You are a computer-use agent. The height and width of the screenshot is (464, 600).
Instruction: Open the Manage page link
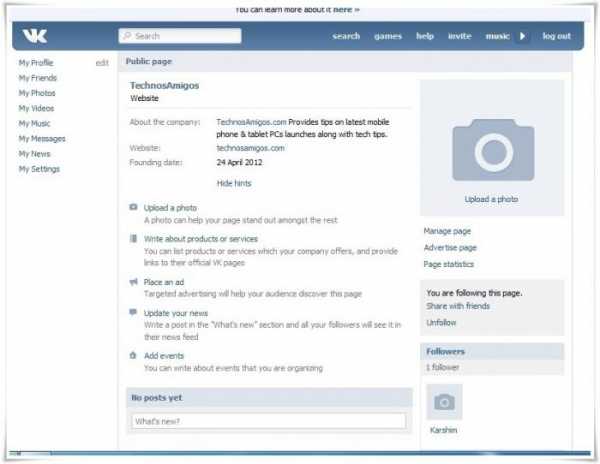click(x=447, y=231)
